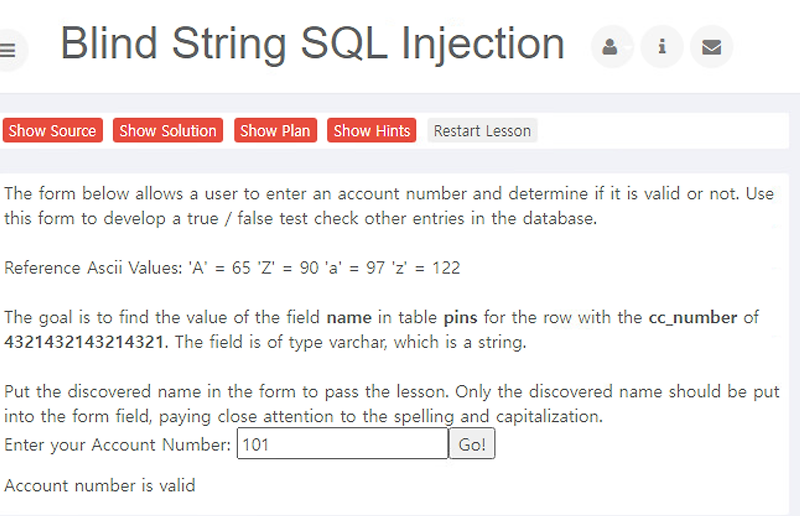This screenshot has height=516, width=800.
Task: Open the Show Plan button
Action: coord(275,131)
